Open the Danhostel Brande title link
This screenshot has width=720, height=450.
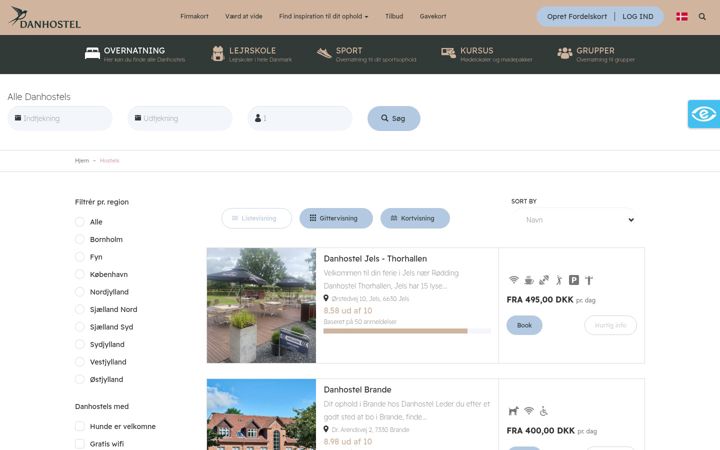[x=357, y=389]
